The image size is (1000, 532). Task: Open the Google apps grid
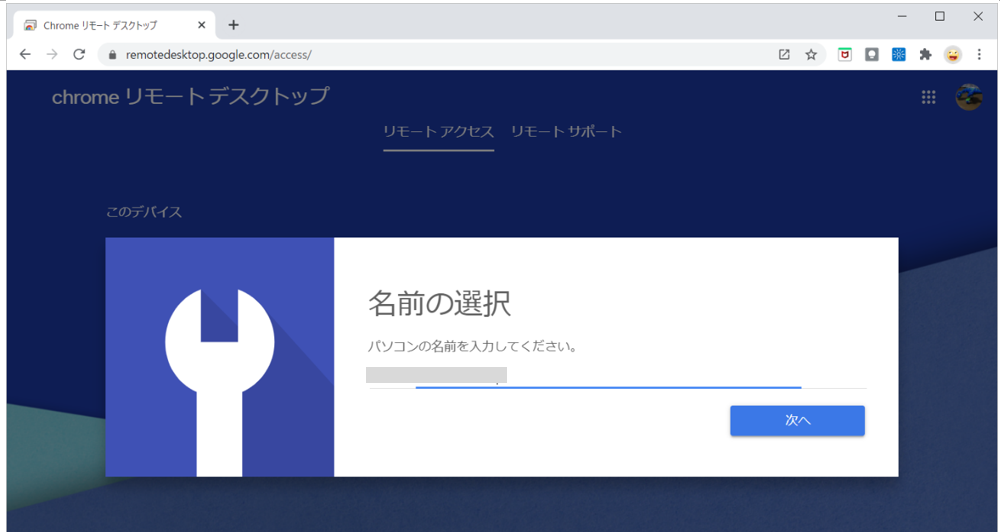(929, 97)
